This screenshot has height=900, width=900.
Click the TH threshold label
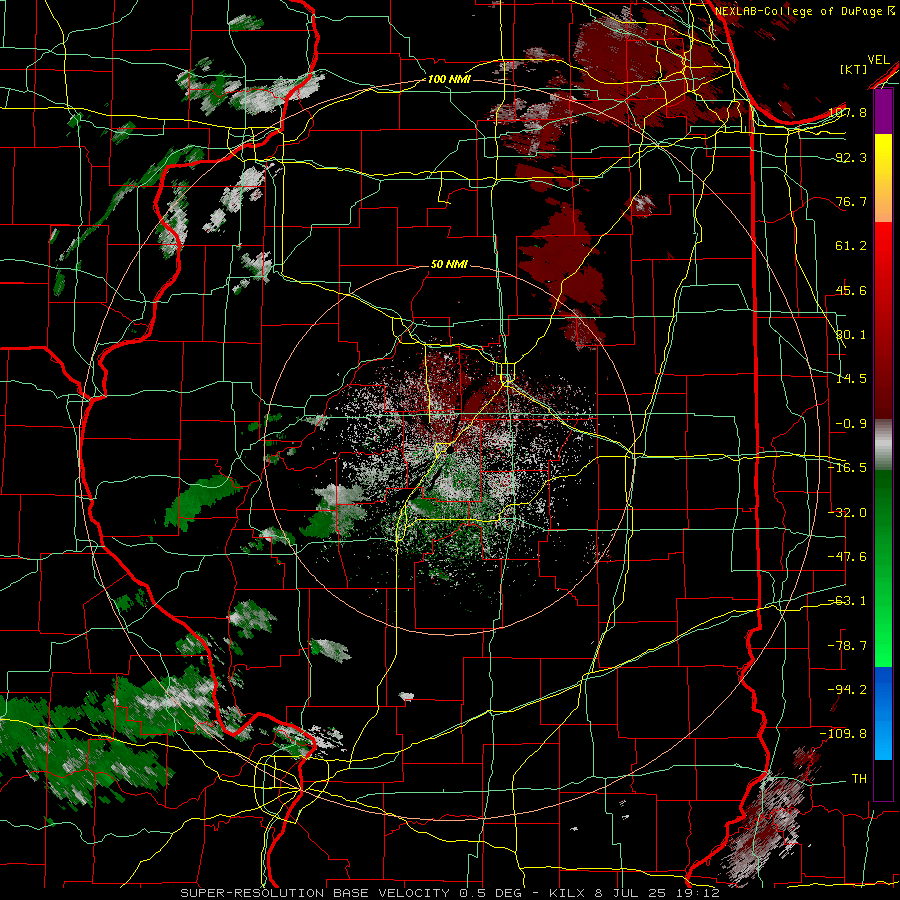859,779
